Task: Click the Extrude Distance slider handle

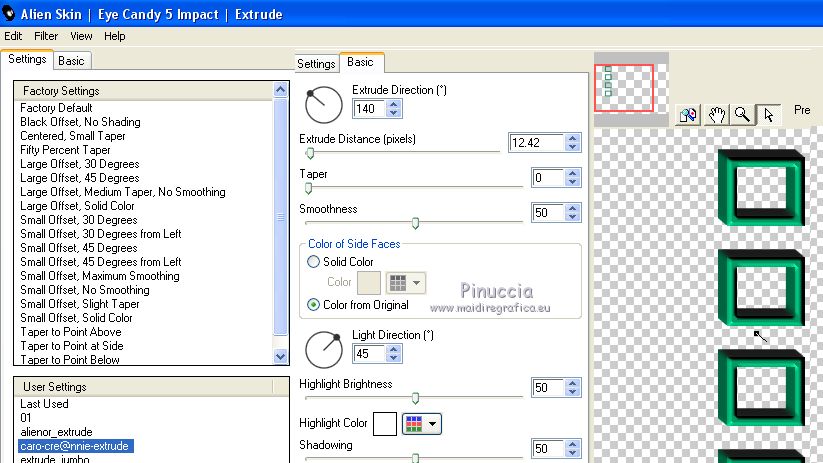Action: (x=310, y=153)
